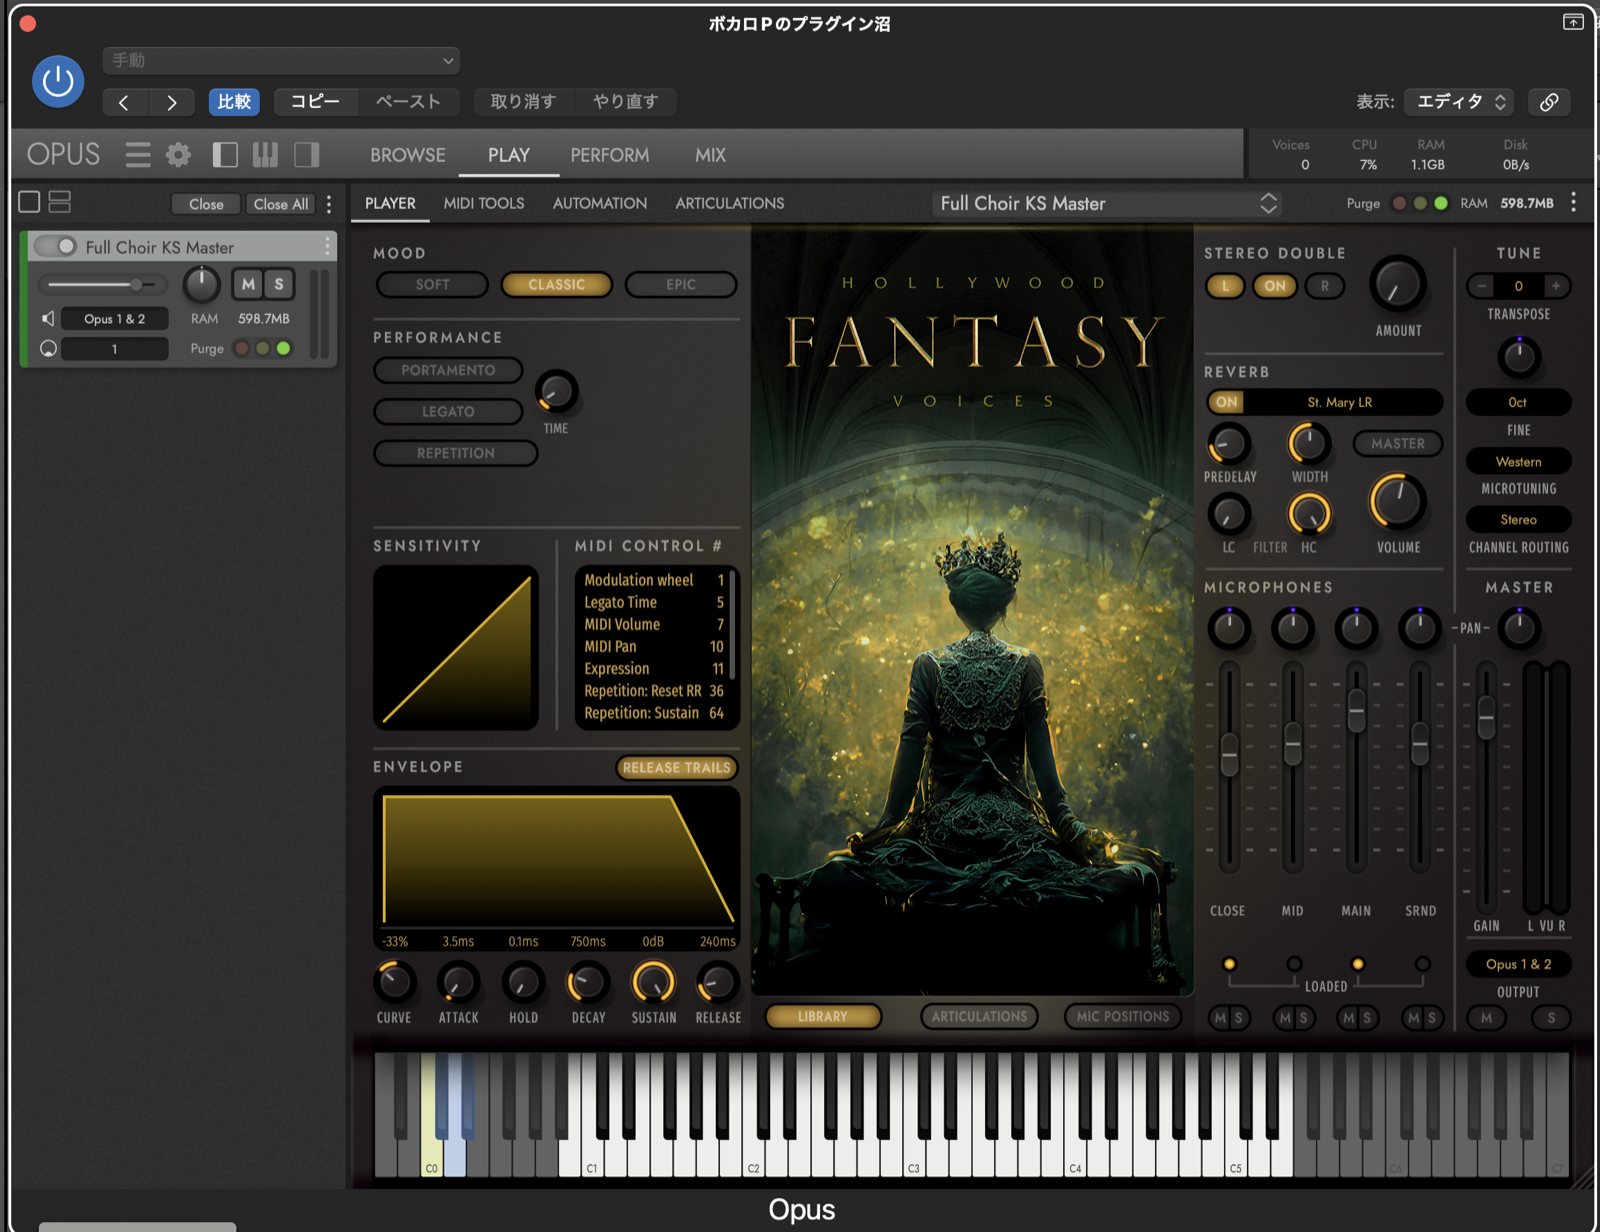Click the speaker output icon in instrument rack
This screenshot has height=1232, width=1600.
pyautogui.click(x=48, y=318)
